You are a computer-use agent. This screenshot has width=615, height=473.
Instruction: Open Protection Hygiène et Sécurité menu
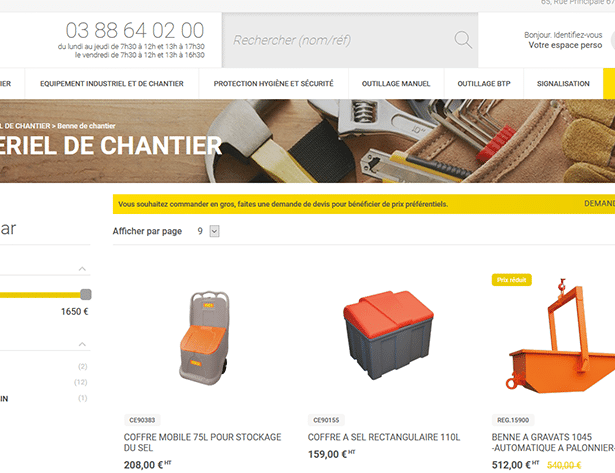[x=273, y=84]
